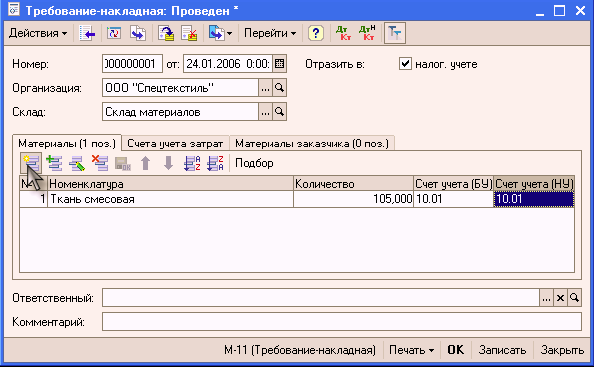Click the ellipsis select button for Ответственный
594x367 pixels.
546,298
